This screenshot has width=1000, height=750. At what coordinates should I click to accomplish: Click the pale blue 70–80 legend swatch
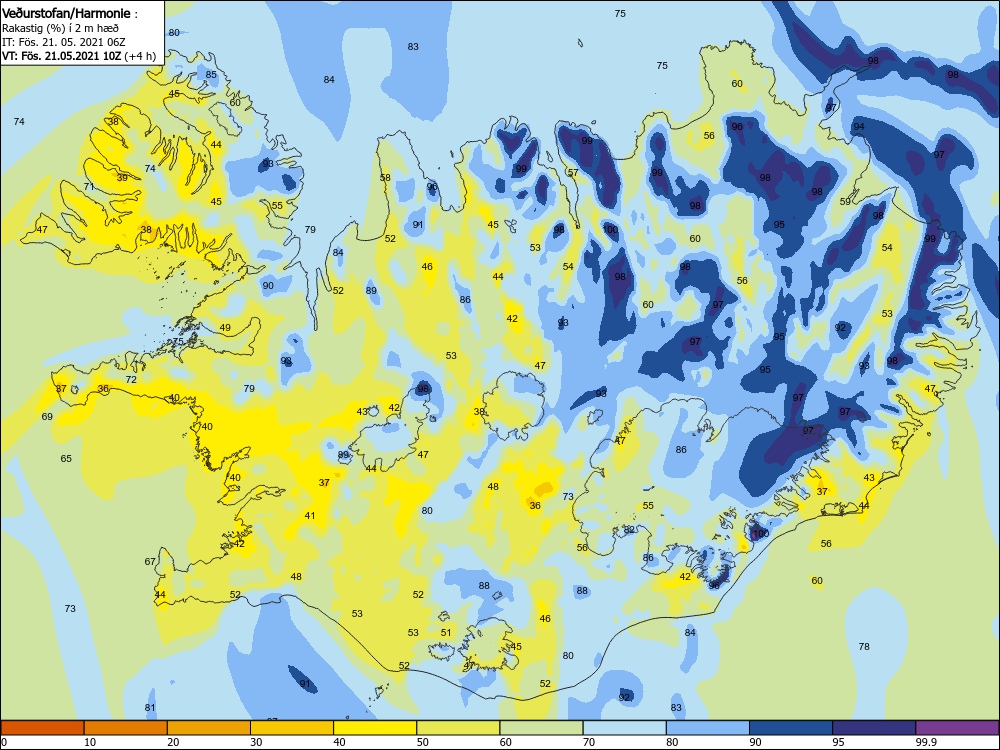pyautogui.click(x=624, y=728)
